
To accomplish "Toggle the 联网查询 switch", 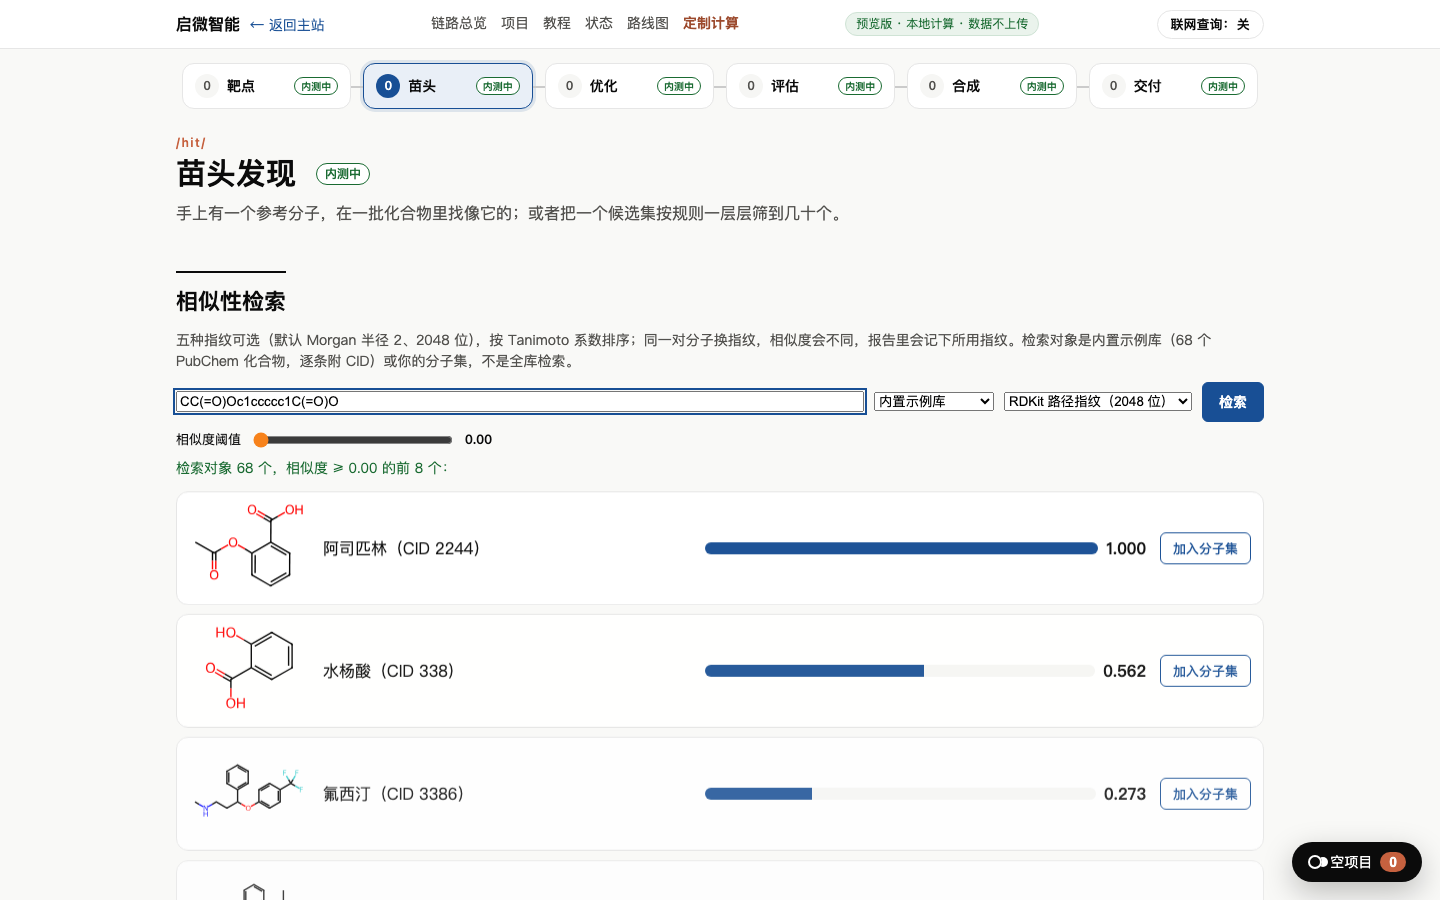I will [1210, 24].
